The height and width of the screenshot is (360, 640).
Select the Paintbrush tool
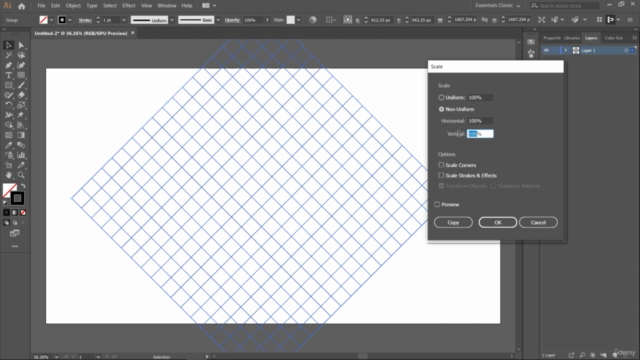click(x=21, y=85)
